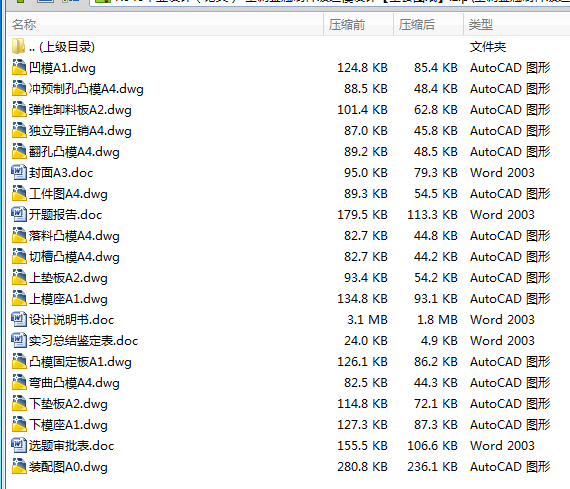Click the 上垫板A2.dwg file icon

(19, 278)
